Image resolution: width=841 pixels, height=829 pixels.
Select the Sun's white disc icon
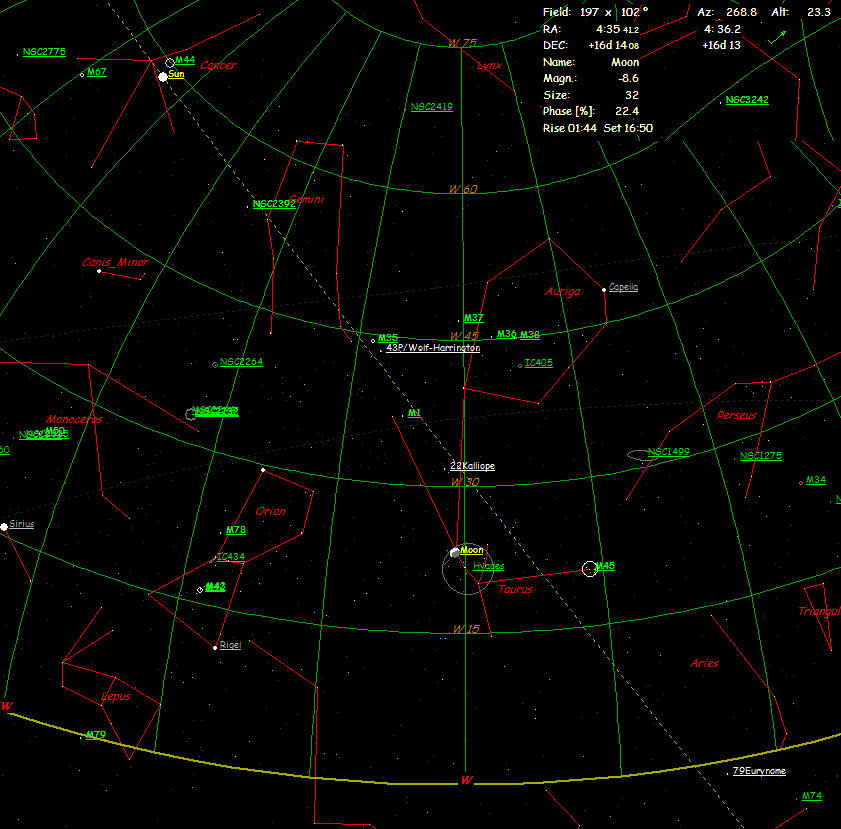coord(162,76)
